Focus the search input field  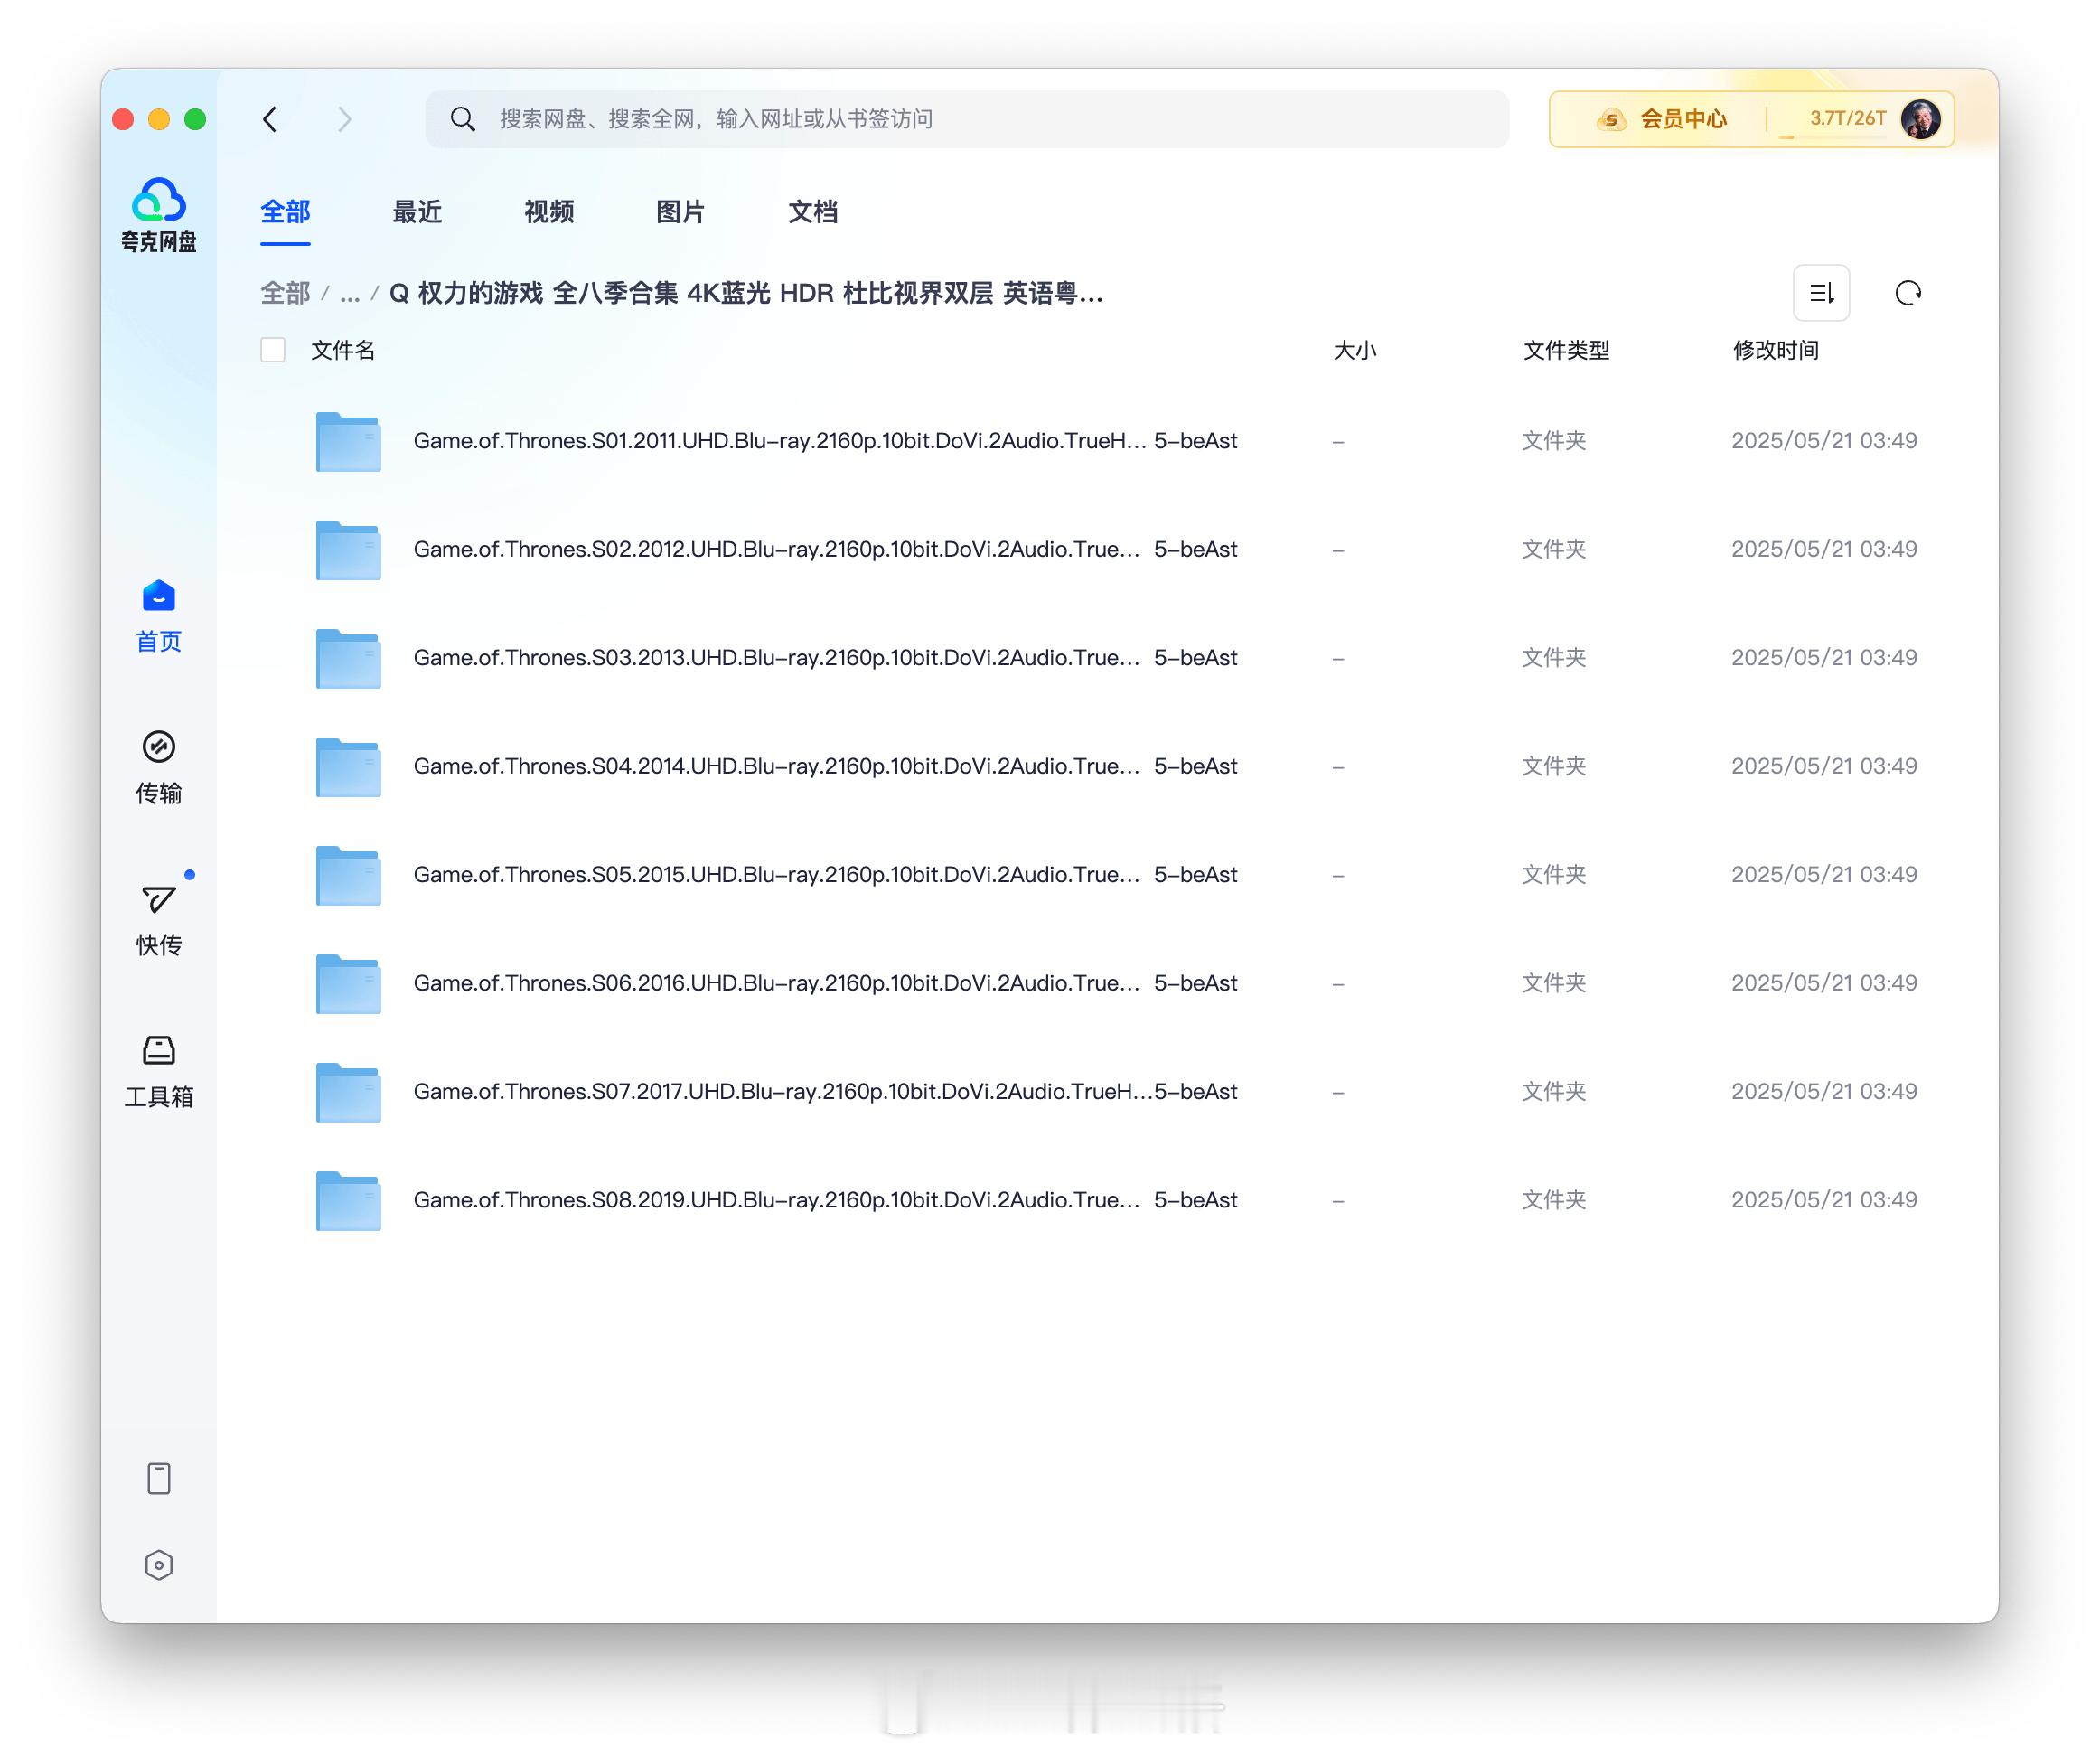[x=967, y=119]
